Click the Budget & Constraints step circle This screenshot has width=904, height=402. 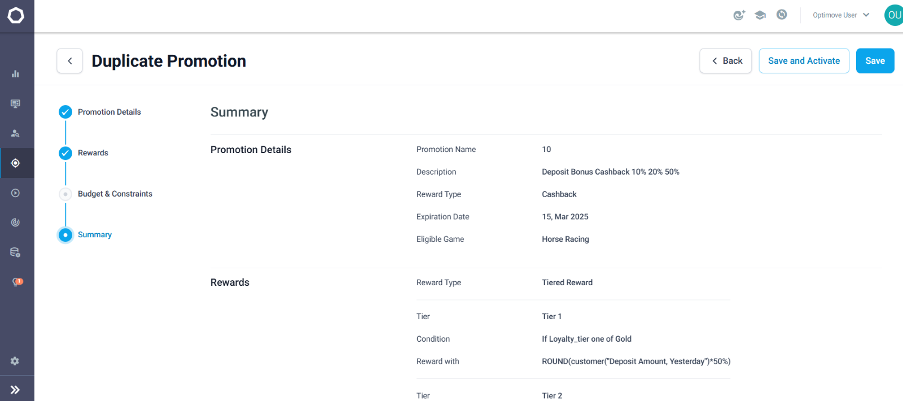pos(65,194)
